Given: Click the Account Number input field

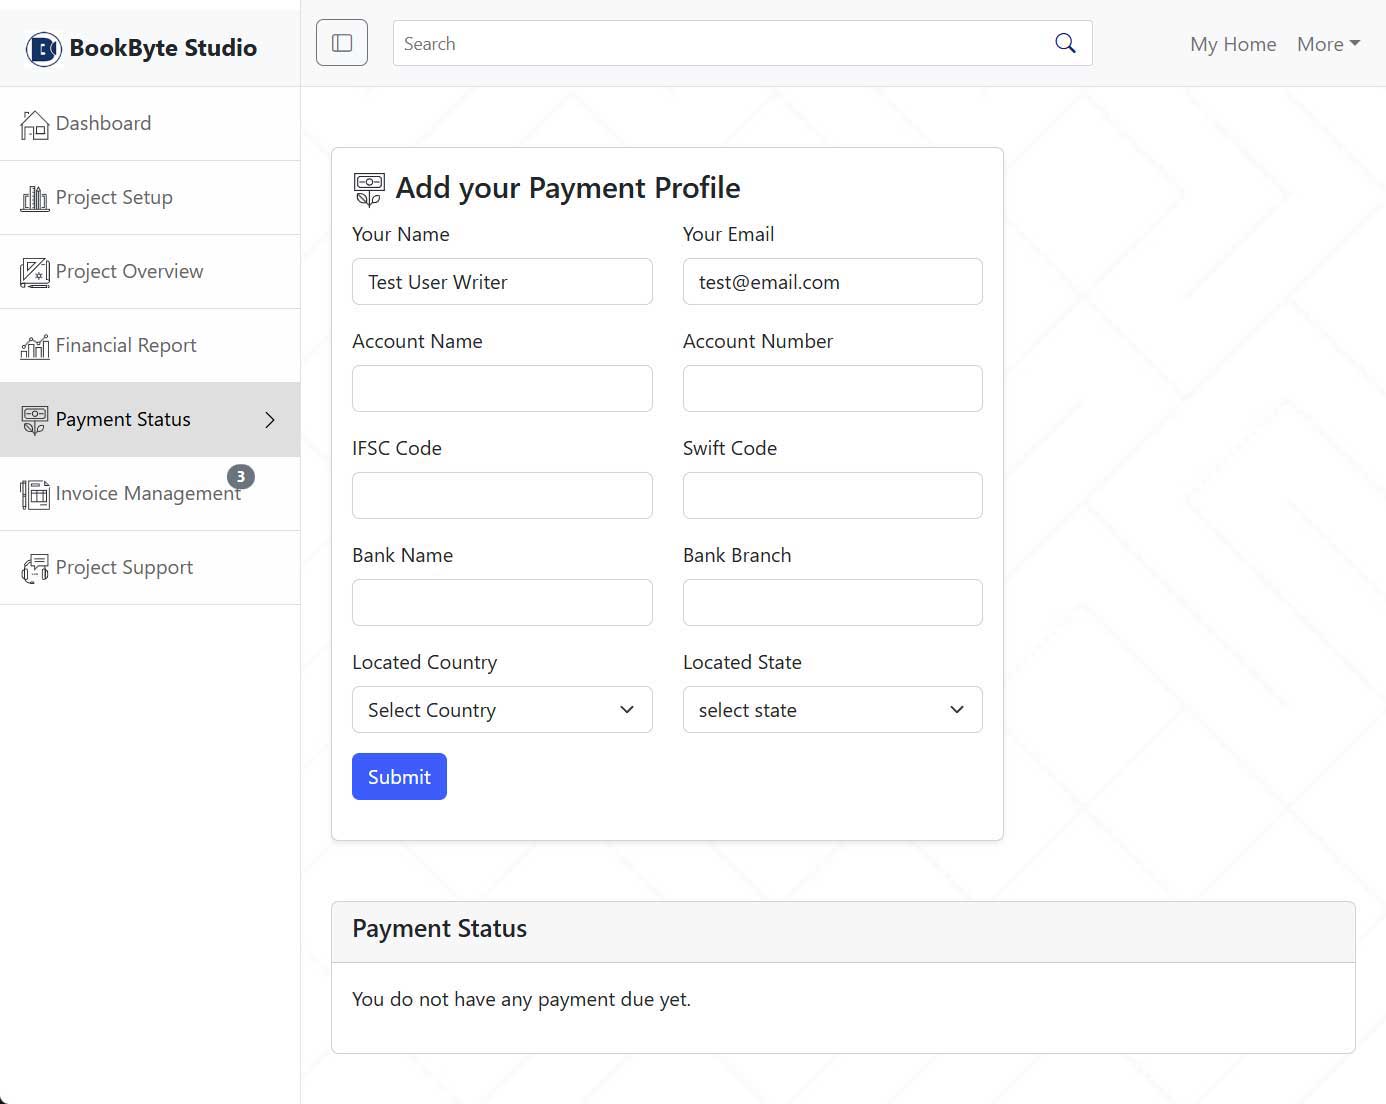Looking at the screenshot, I should point(832,388).
